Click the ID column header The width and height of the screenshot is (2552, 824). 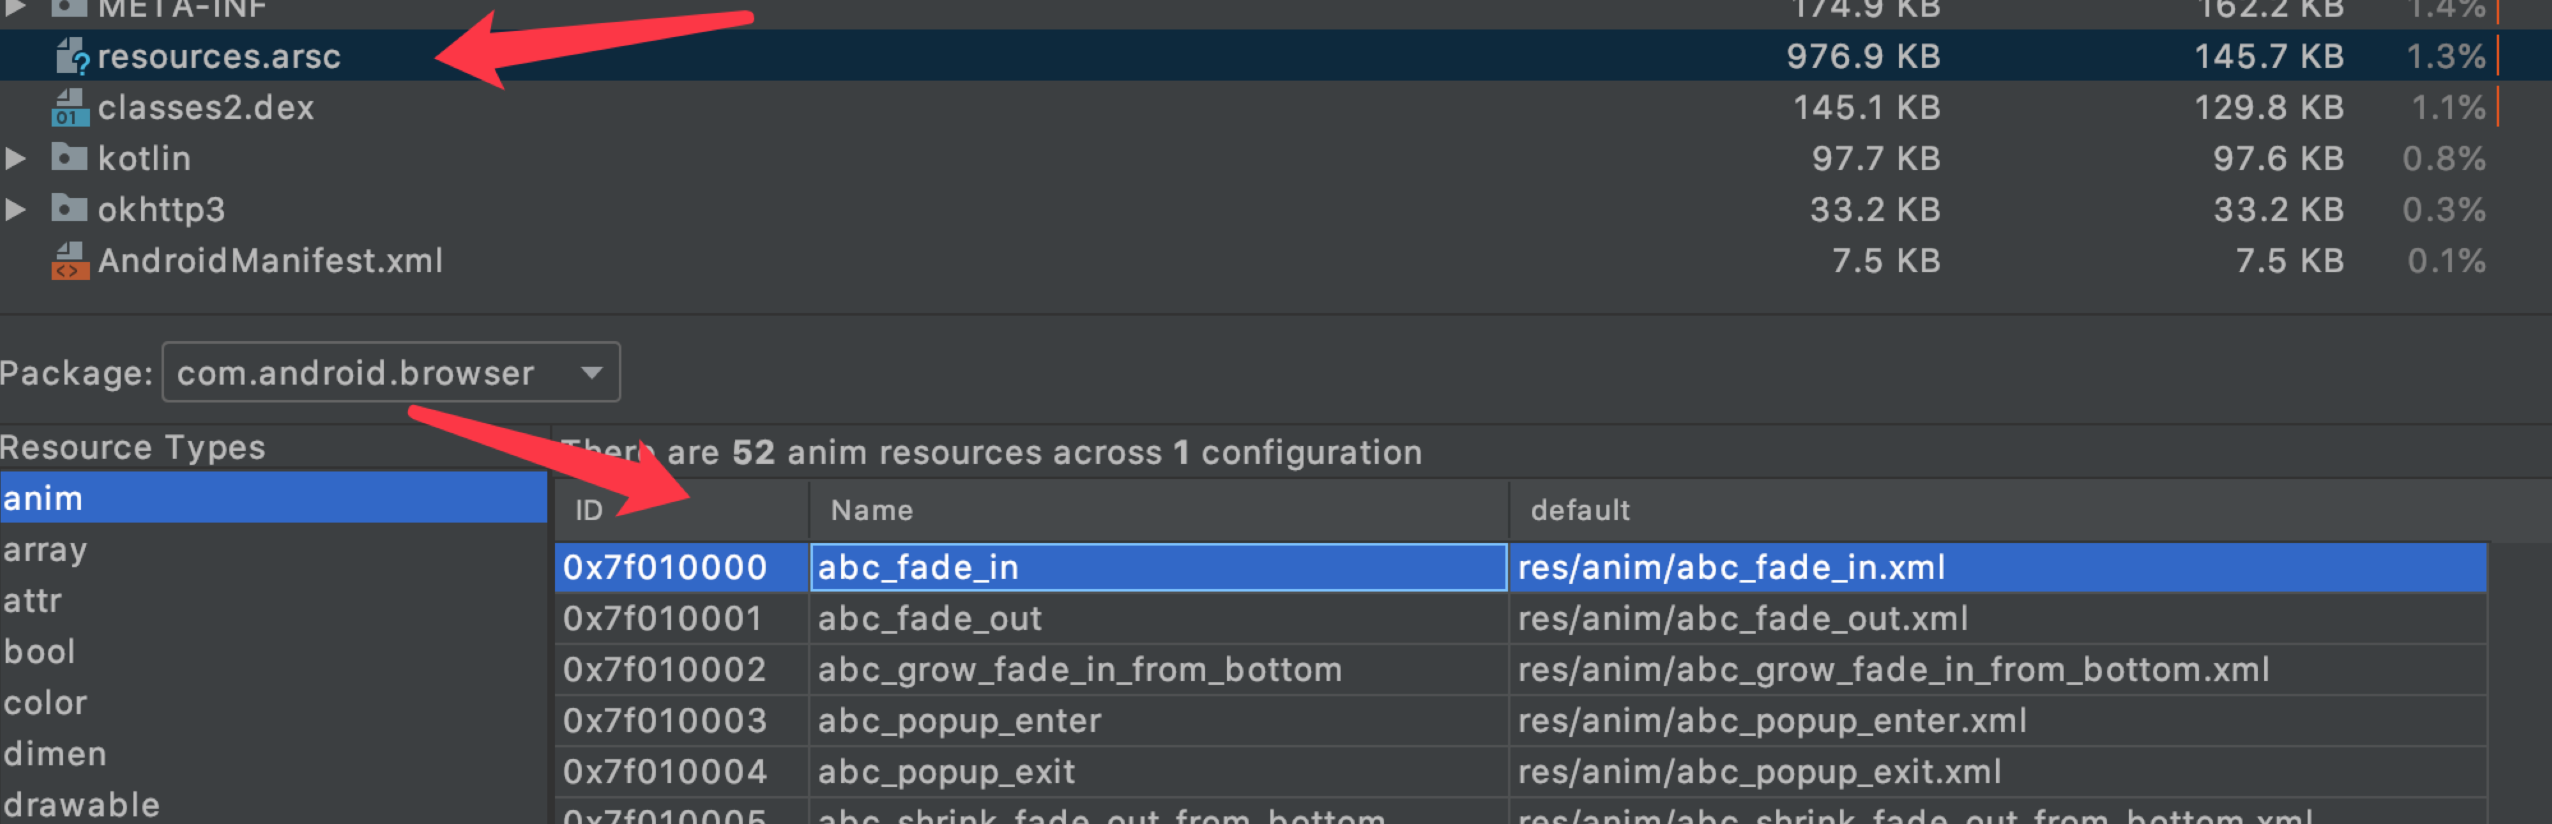(681, 510)
